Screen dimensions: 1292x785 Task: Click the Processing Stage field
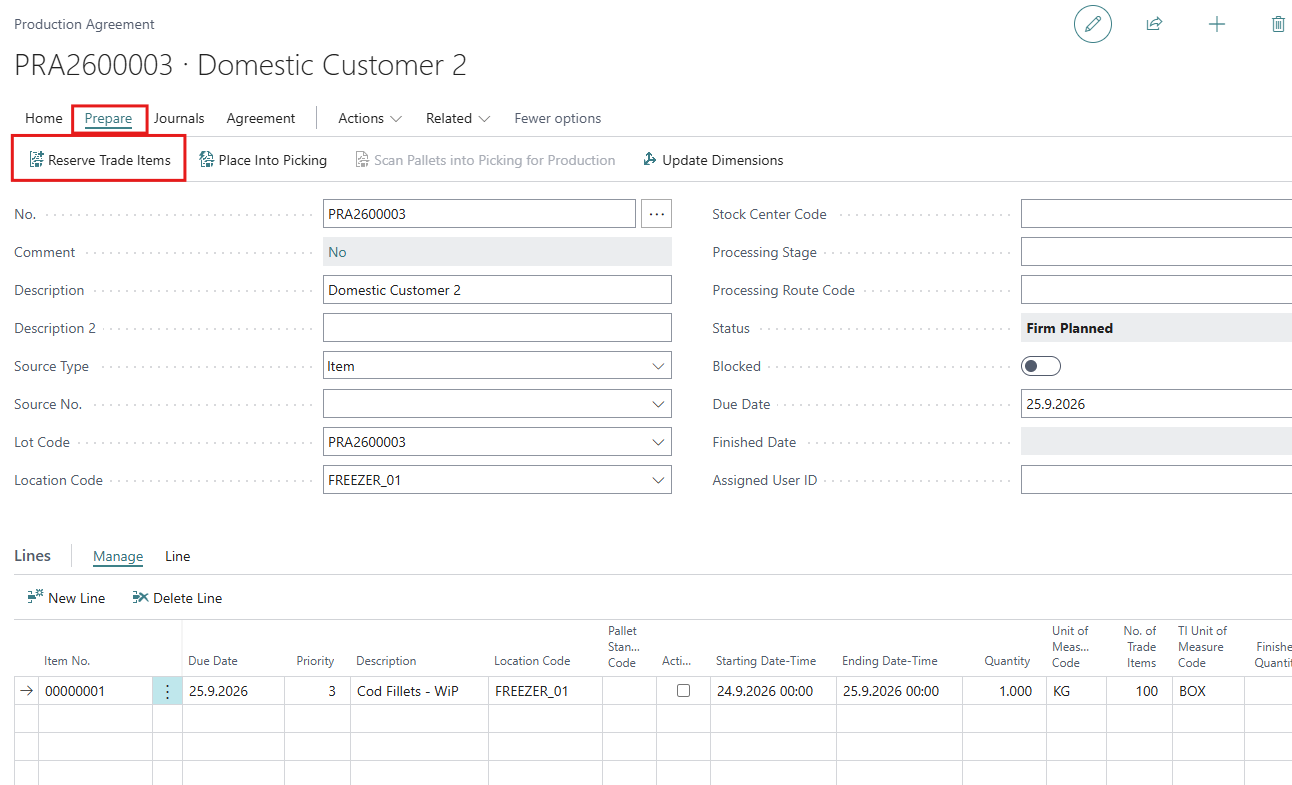(x=1156, y=252)
